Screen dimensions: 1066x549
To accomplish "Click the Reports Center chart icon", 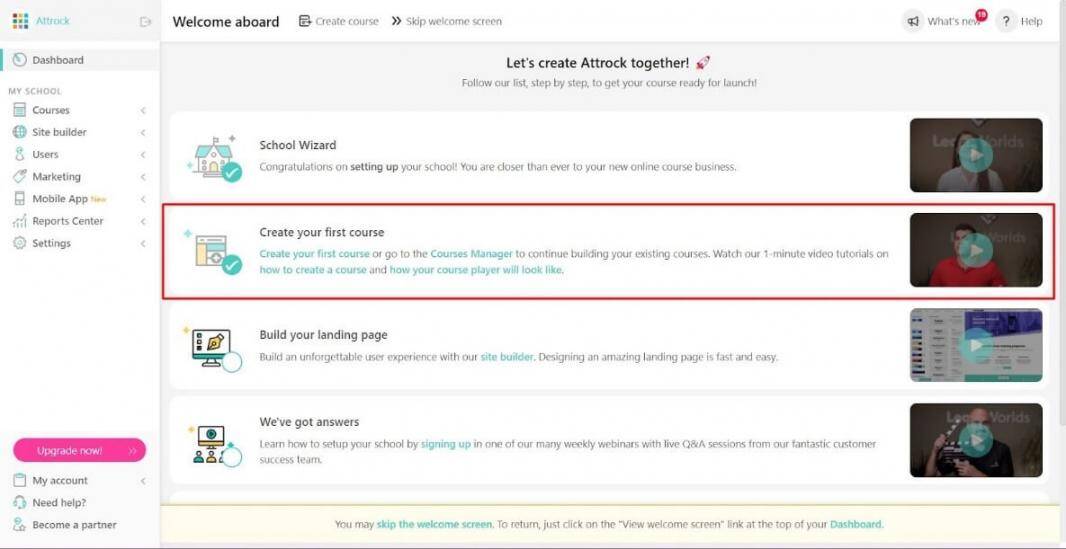I will click(x=20, y=221).
